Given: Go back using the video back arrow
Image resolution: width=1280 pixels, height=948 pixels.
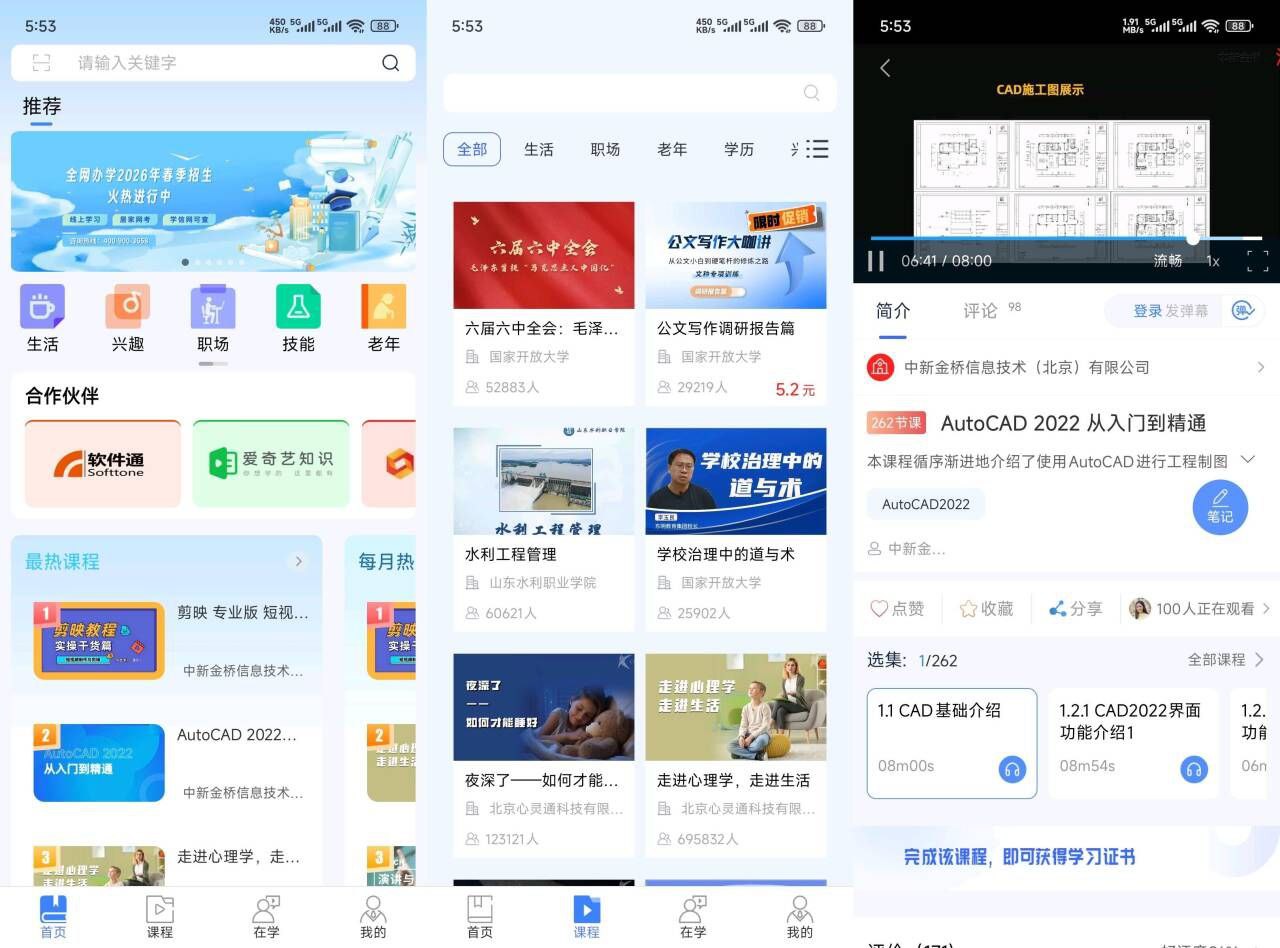Looking at the screenshot, I should tap(885, 68).
